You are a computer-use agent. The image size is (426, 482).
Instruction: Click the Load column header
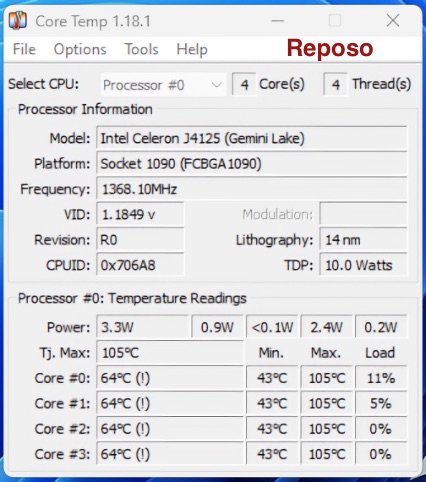(x=380, y=353)
